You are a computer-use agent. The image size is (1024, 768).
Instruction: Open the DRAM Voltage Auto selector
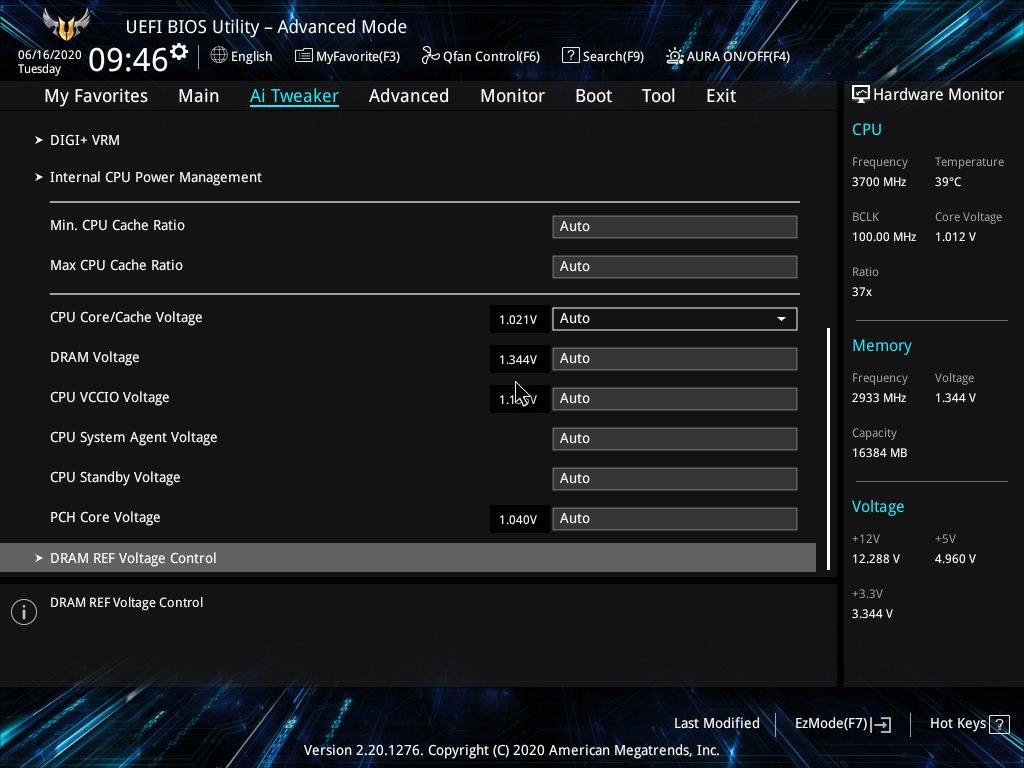pyautogui.click(x=674, y=358)
